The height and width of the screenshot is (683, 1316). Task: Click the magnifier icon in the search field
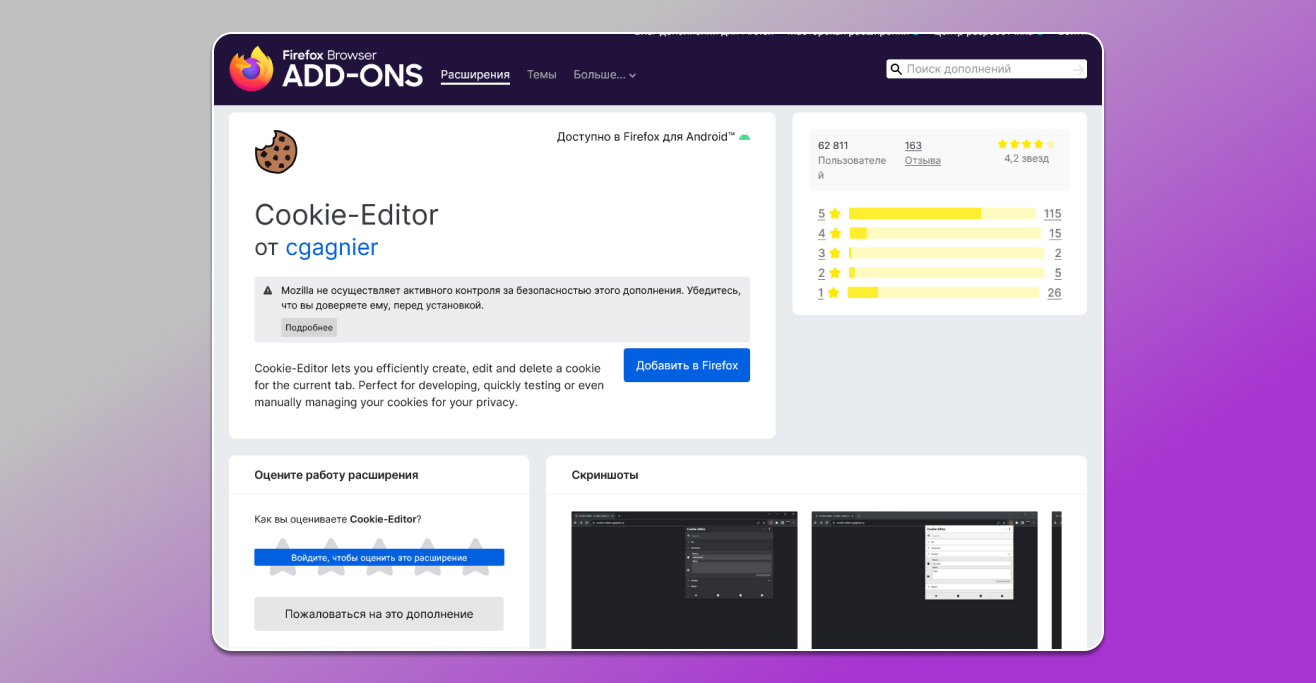896,68
